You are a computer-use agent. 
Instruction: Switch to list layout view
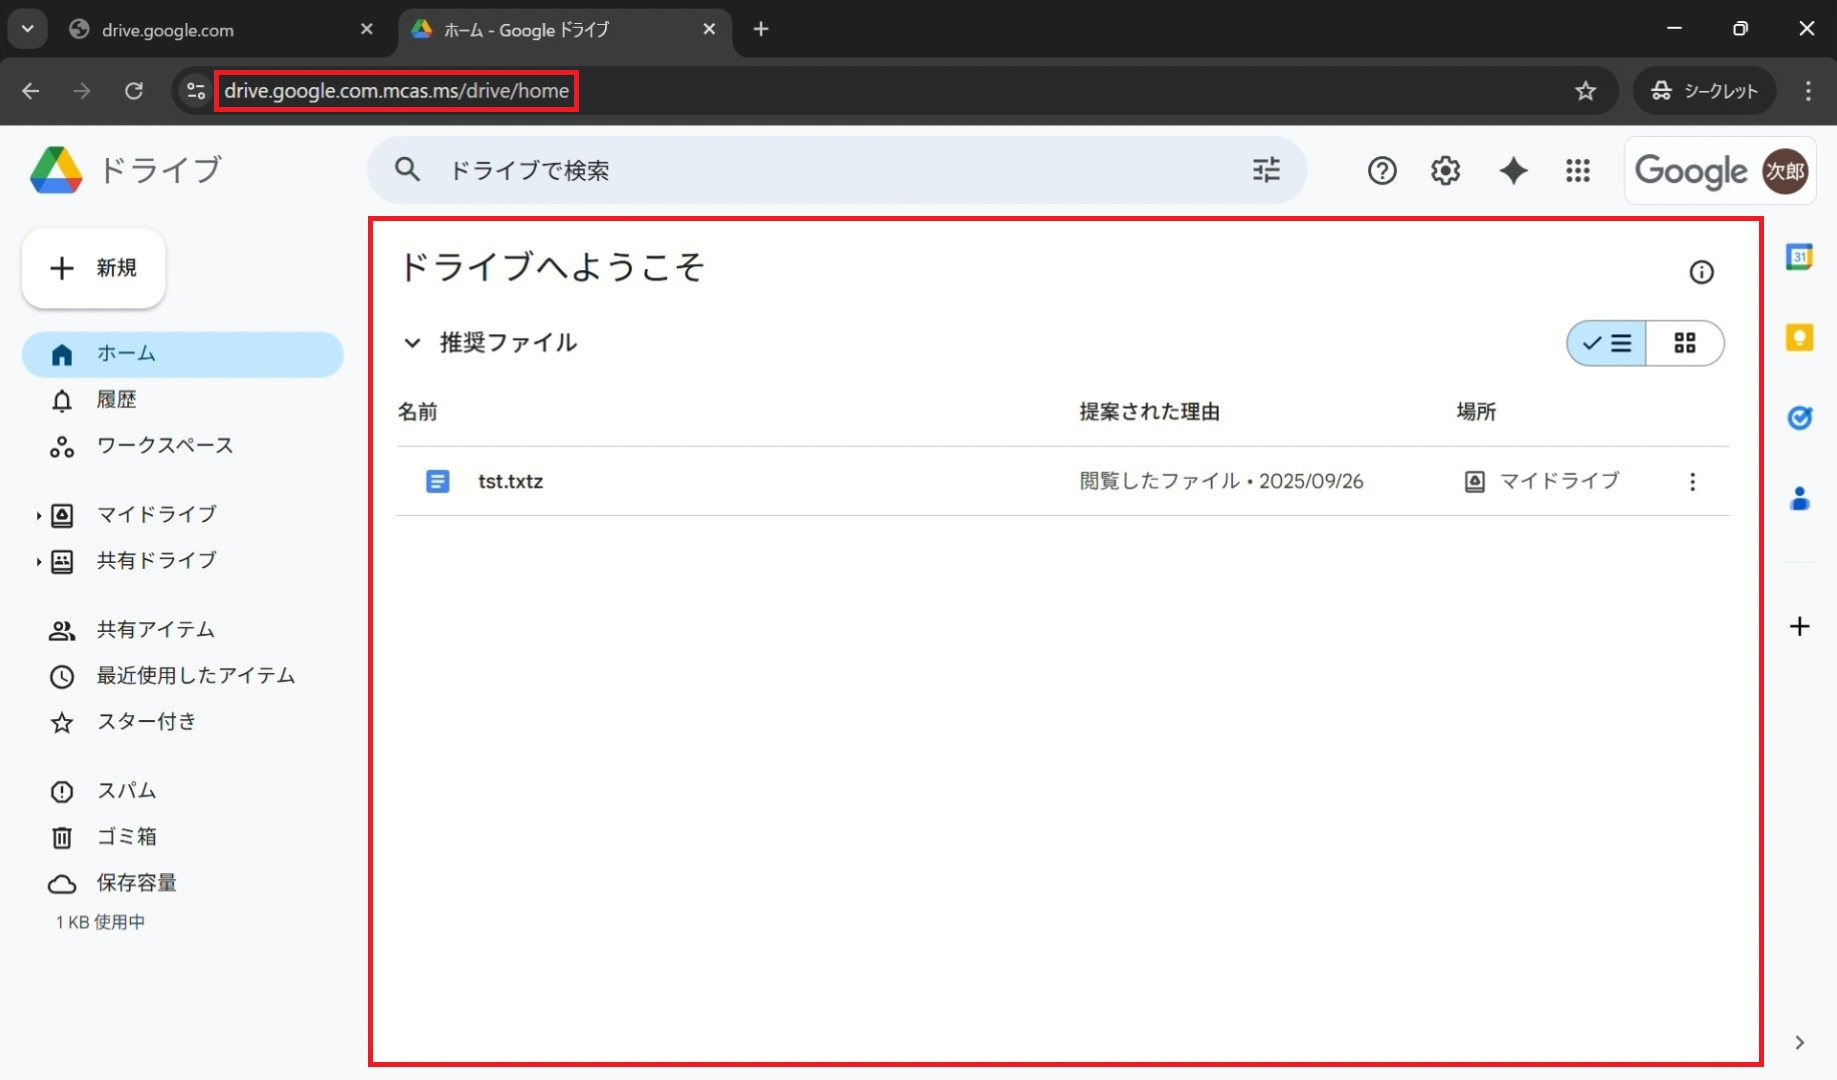[1607, 343]
